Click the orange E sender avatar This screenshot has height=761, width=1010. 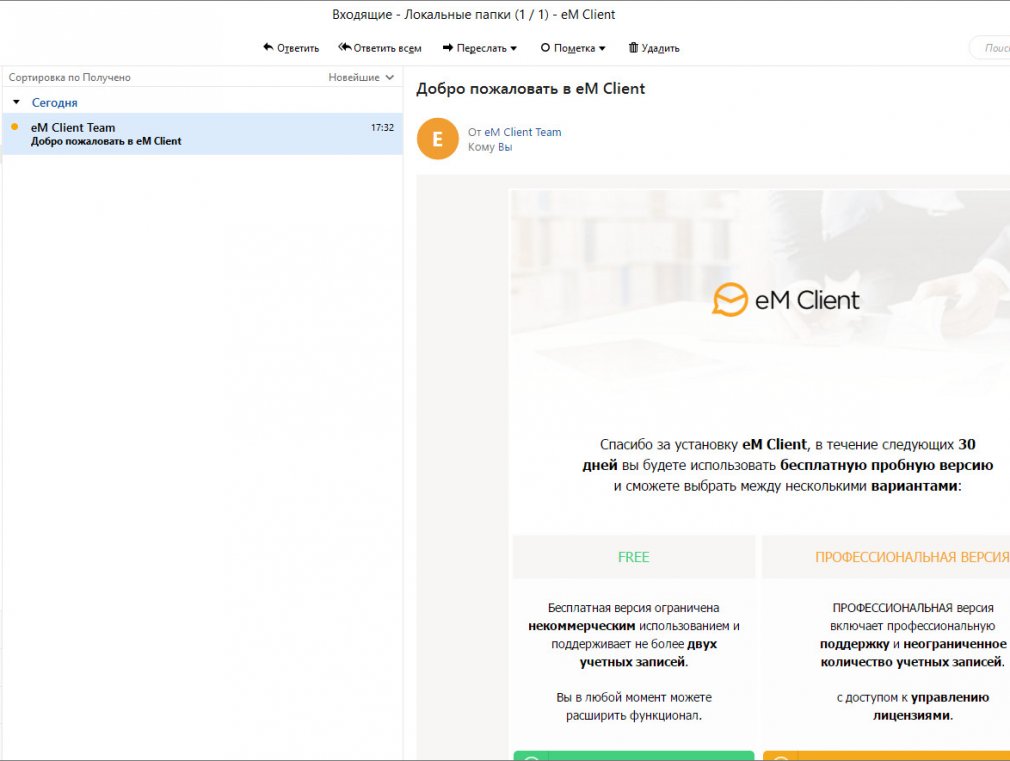[437, 139]
